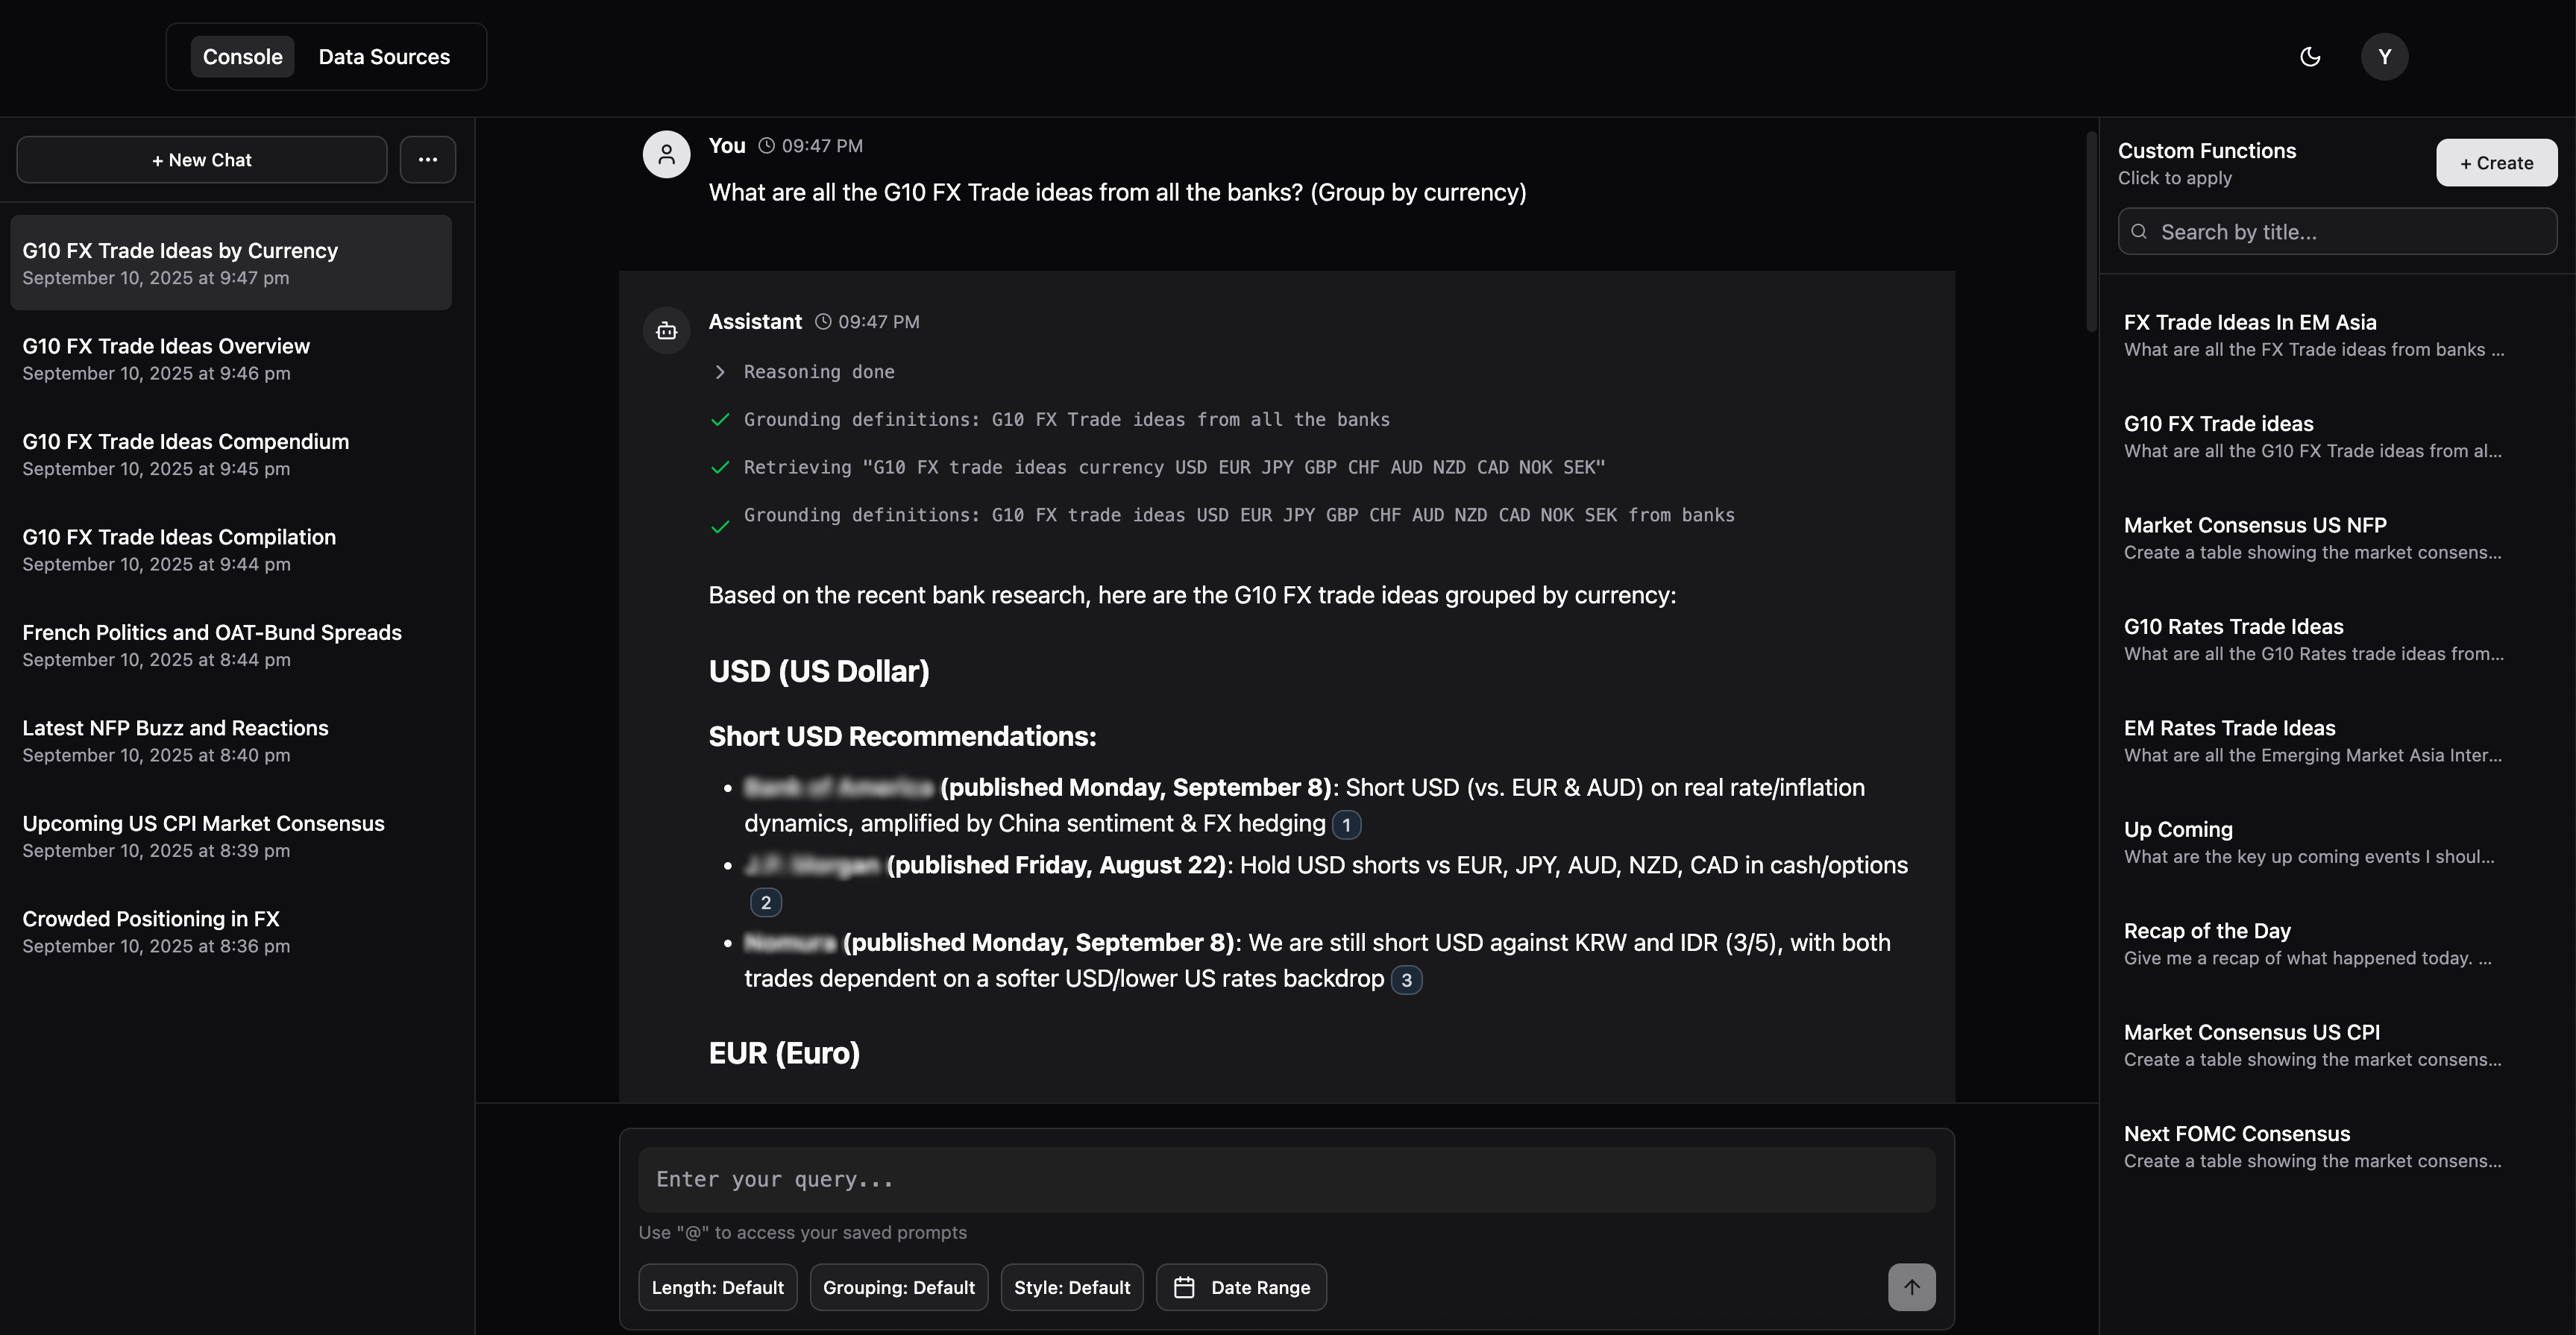The image size is (2576, 1335).
Task: Click the user icon beside the You message
Action: pyautogui.click(x=666, y=154)
